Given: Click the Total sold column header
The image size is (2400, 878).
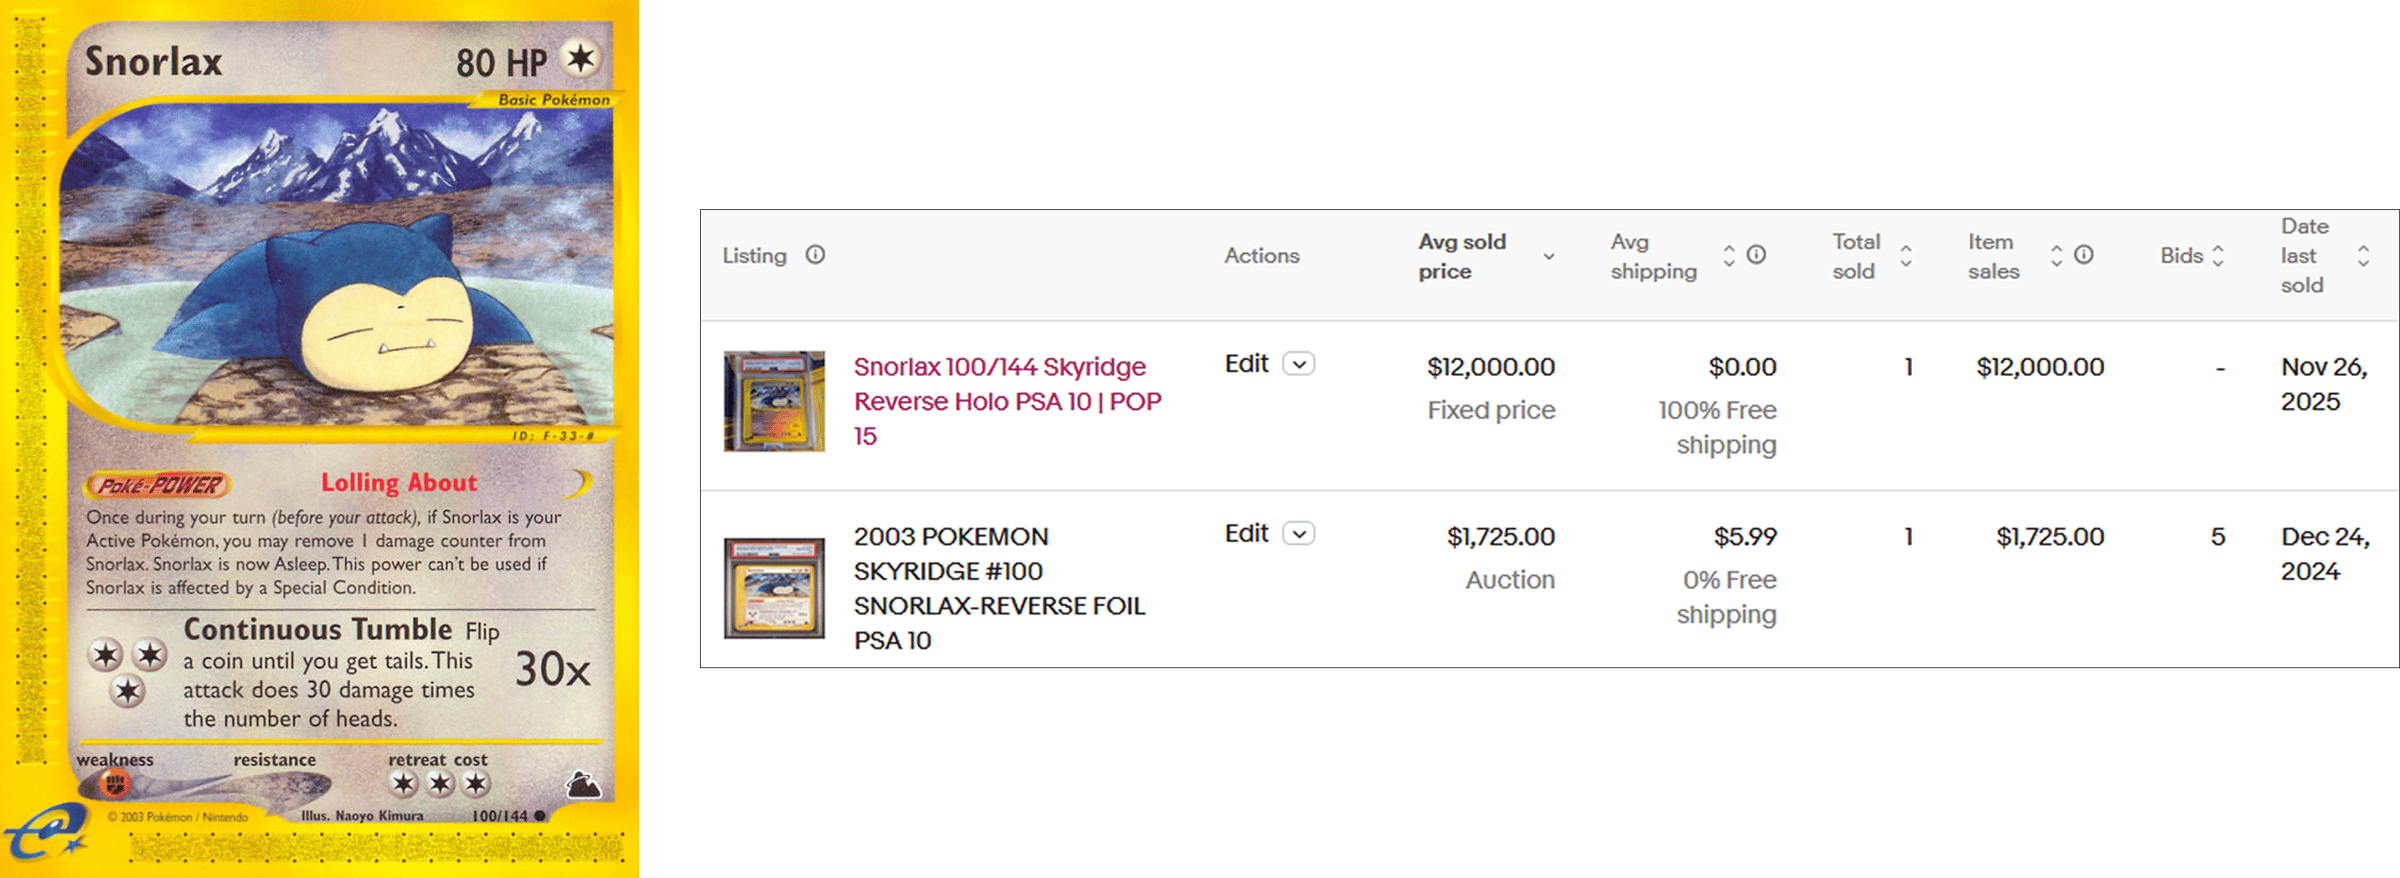Looking at the screenshot, I should (x=1856, y=256).
